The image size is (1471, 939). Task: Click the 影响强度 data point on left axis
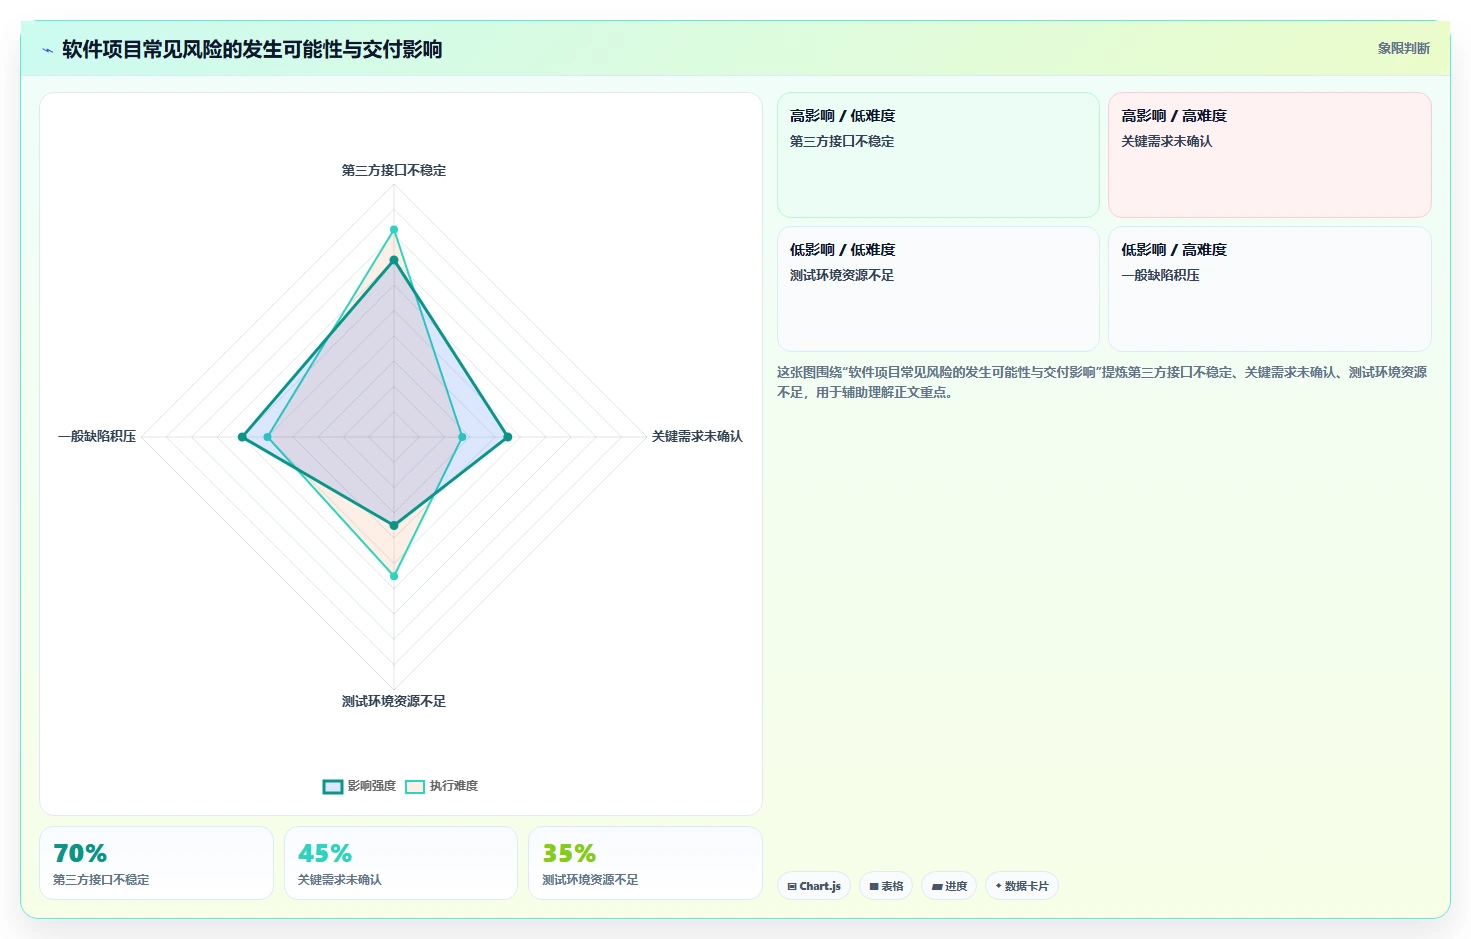[242, 437]
